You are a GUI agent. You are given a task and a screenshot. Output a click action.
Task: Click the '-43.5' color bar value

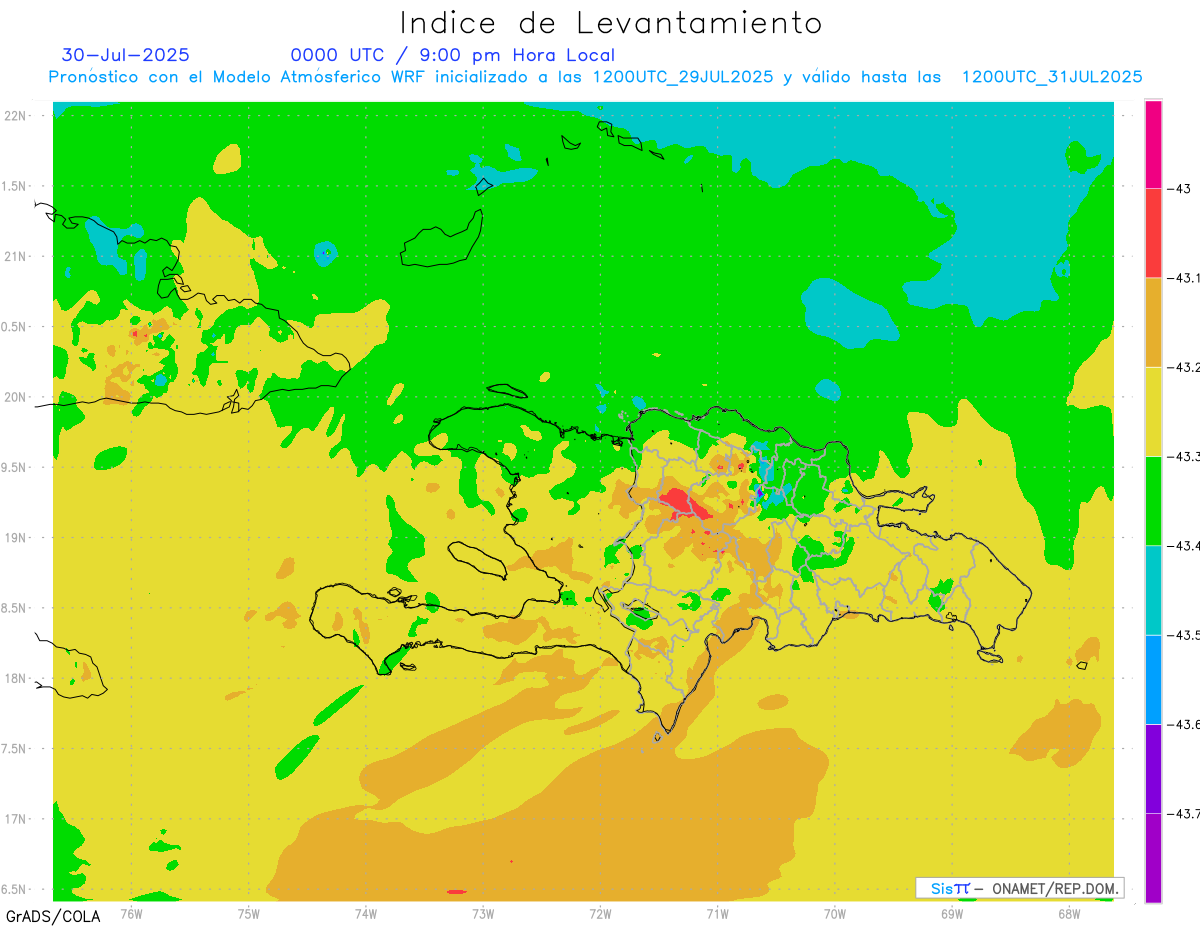1185,635
